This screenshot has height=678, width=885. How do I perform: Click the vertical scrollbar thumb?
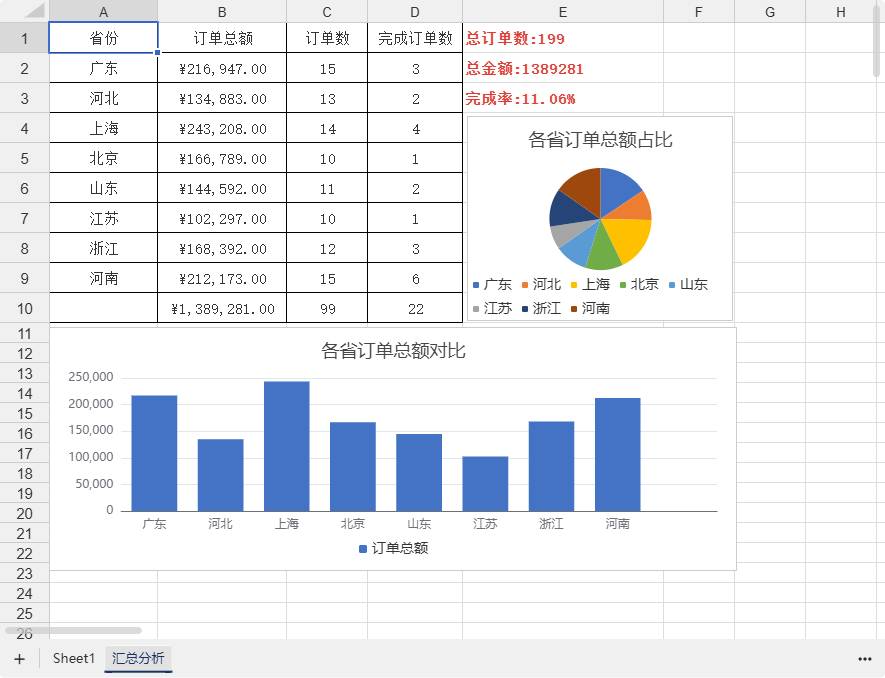(877, 40)
